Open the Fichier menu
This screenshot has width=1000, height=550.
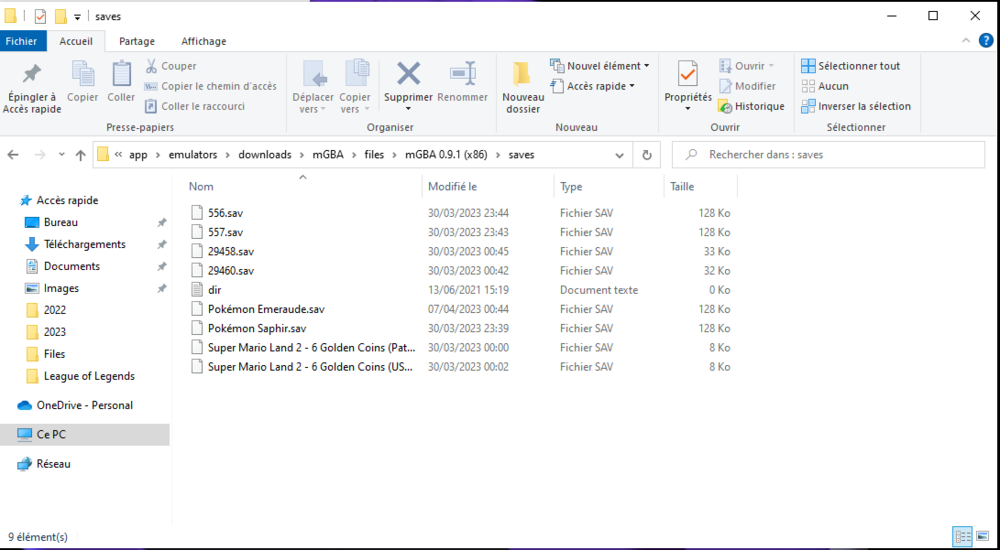[21, 41]
